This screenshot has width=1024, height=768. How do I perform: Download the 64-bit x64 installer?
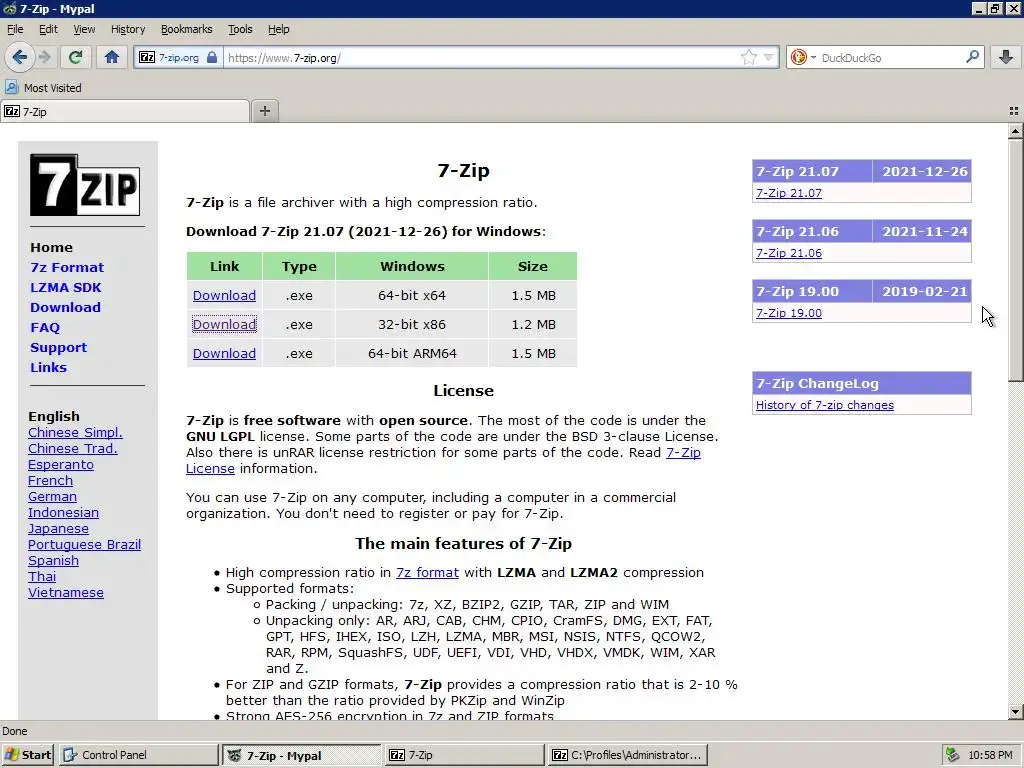(224, 295)
